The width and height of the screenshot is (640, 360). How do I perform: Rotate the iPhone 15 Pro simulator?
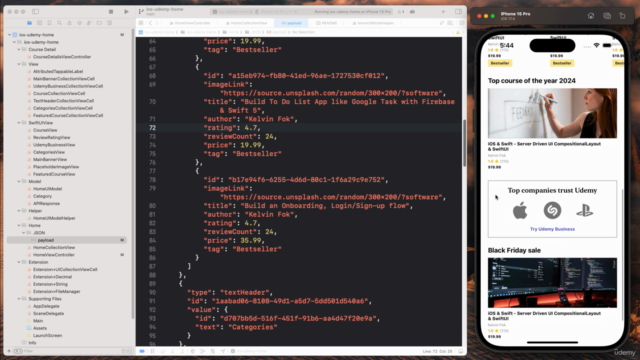pyautogui.click(x=622, y=16)
